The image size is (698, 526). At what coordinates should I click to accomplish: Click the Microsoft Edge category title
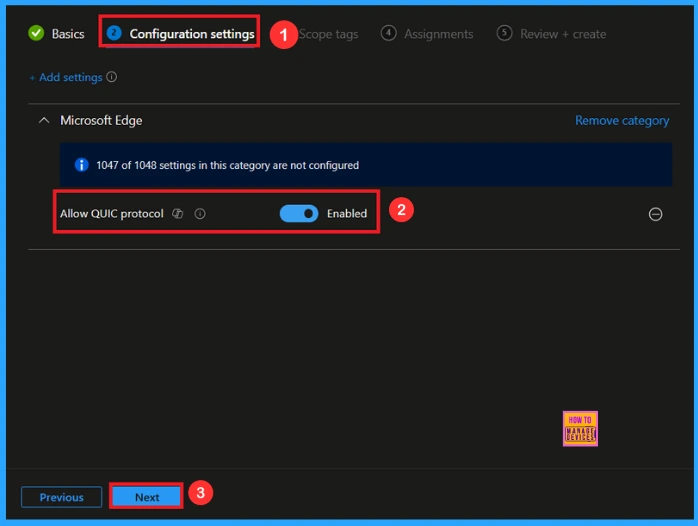[x=101, y=121]
